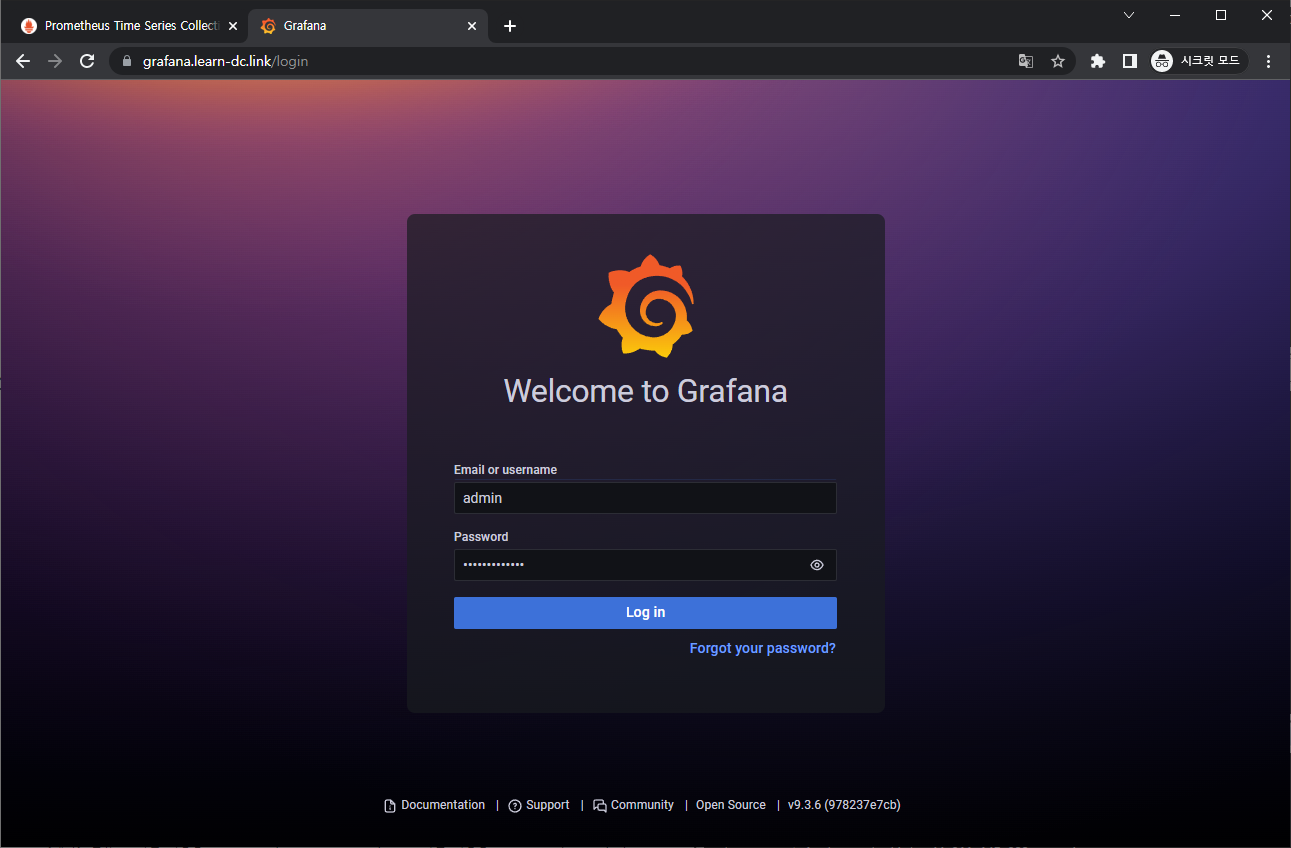The image size is (1291, 848).
Task: Open Chrome three-dot menu
Action: click(x=1269, y=61)
